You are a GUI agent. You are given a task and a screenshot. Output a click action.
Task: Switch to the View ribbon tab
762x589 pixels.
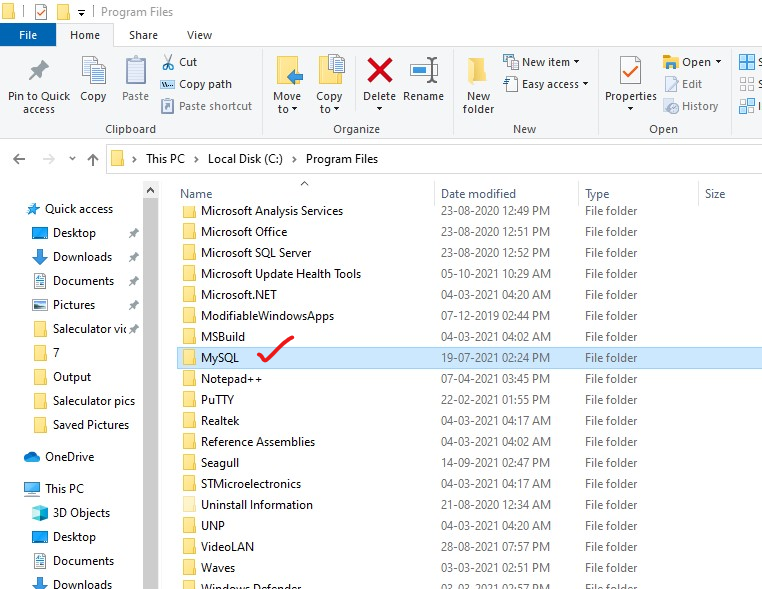coord(199,35)
